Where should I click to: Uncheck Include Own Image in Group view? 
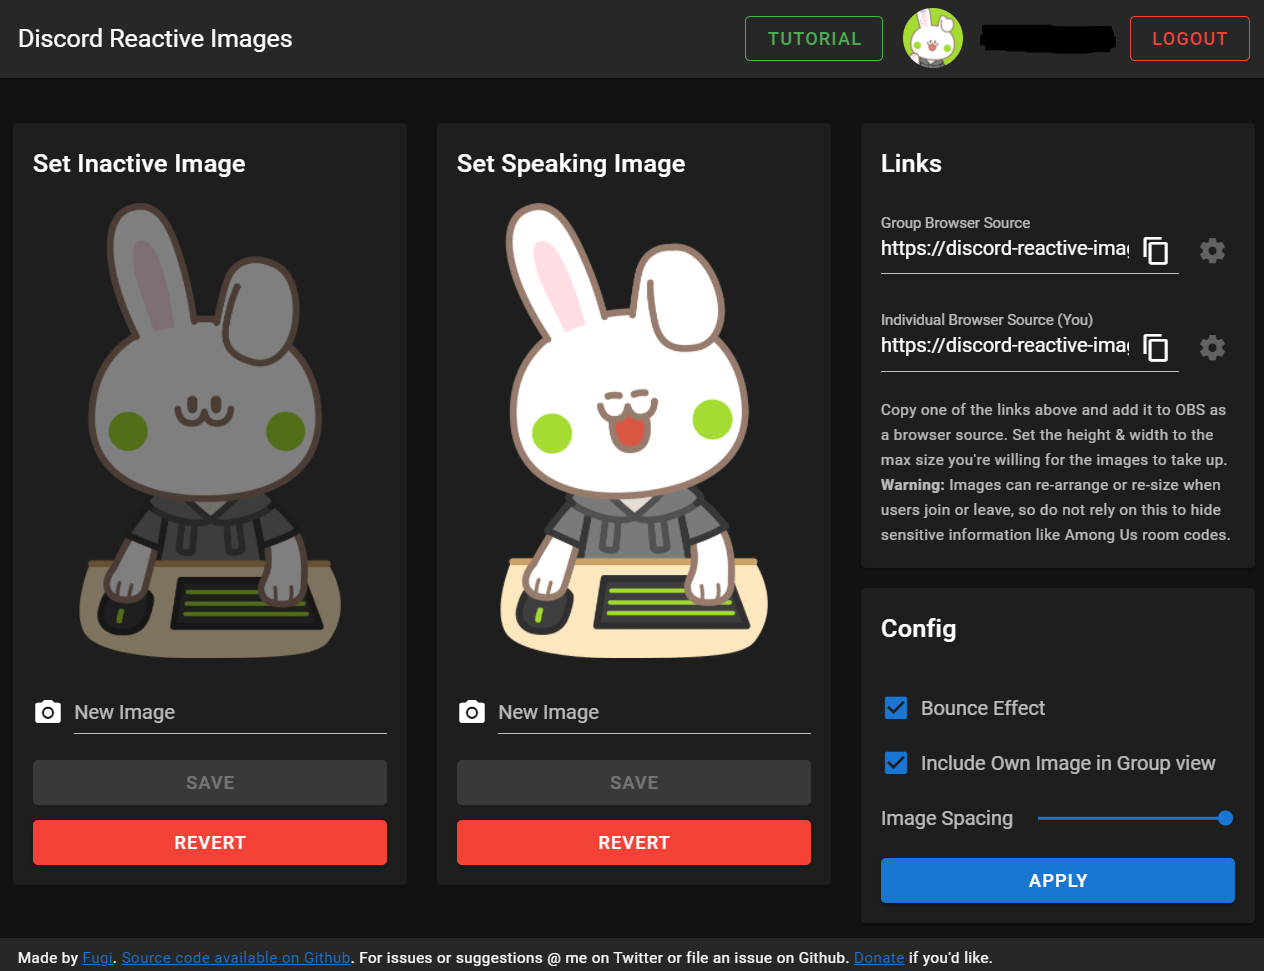896,763
